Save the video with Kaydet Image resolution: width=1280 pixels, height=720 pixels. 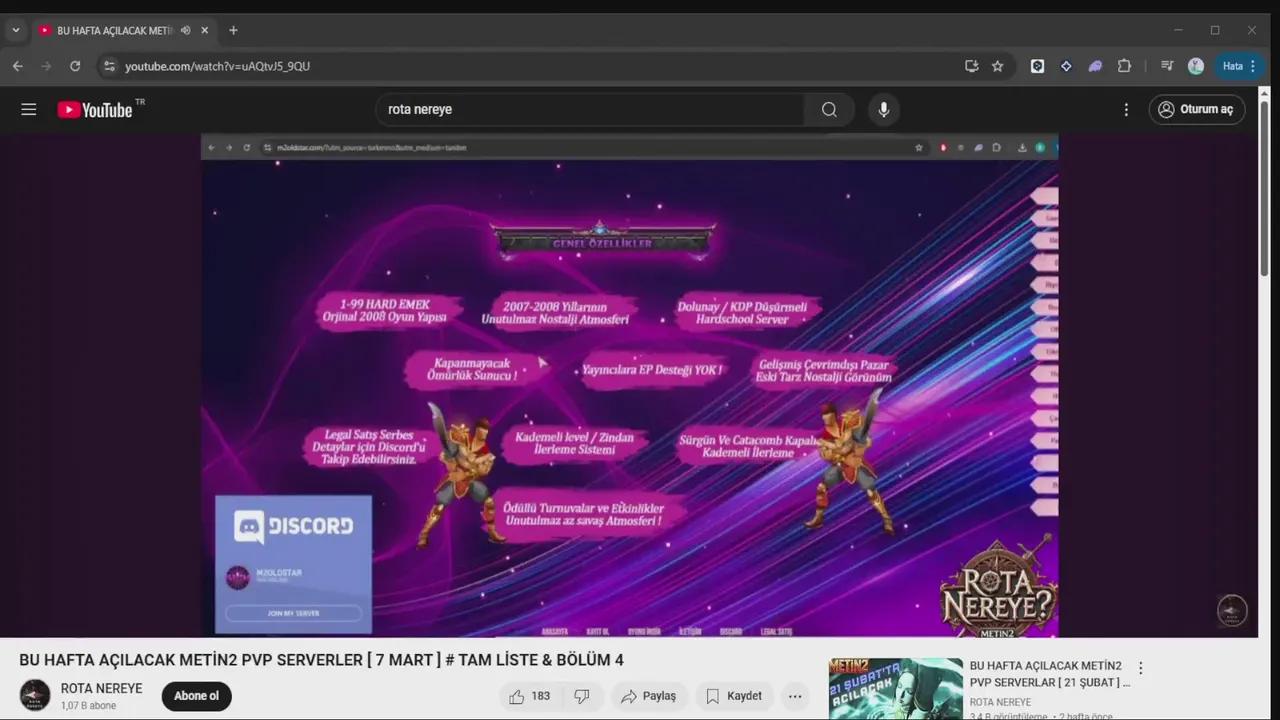coord(734,696)
